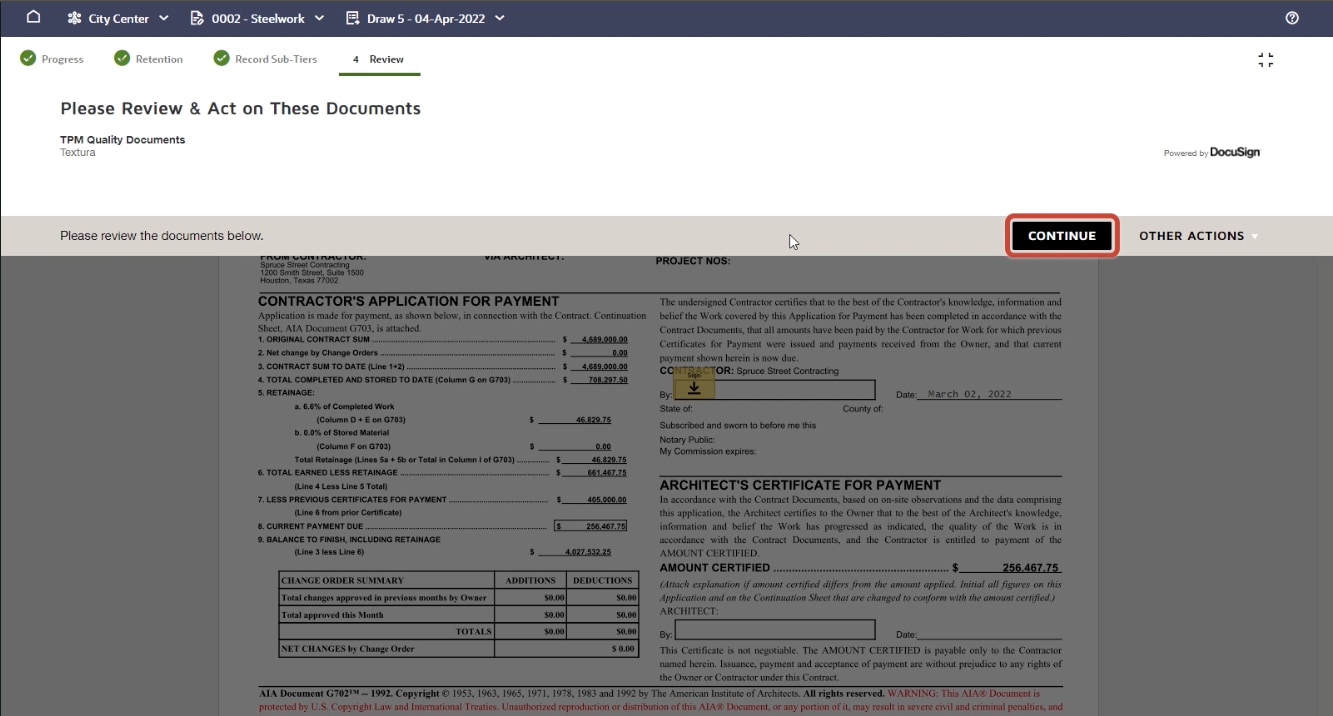Open the Draw 5 - 04-Apr-2022 dropdown
The height and width of the screenshot is (716, 1333).
click(499, 18)
